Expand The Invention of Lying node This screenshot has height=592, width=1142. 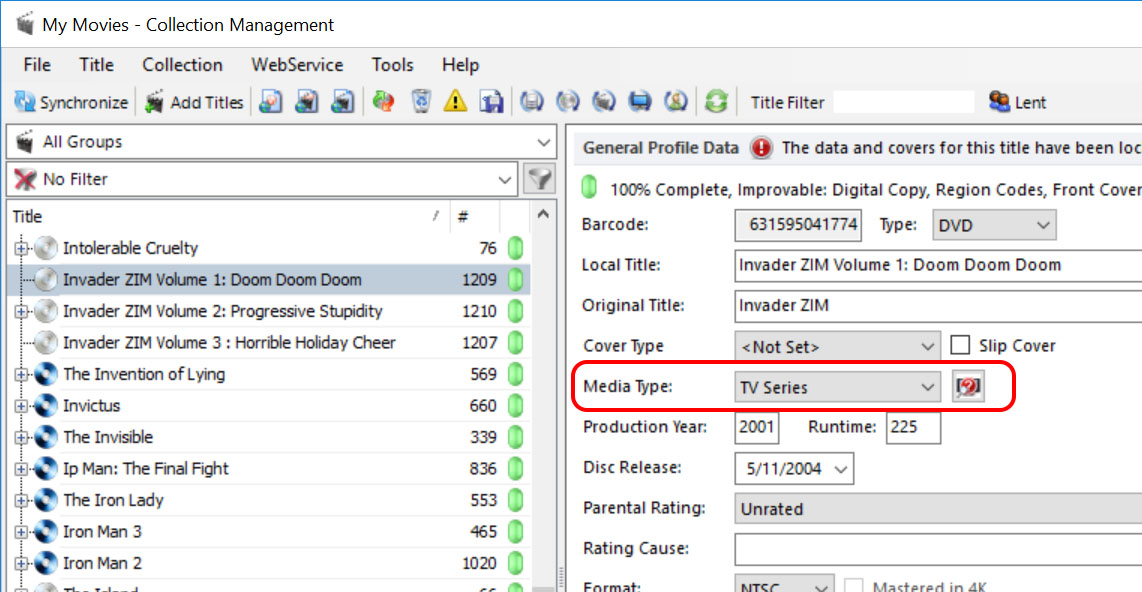tap(21, 374)
